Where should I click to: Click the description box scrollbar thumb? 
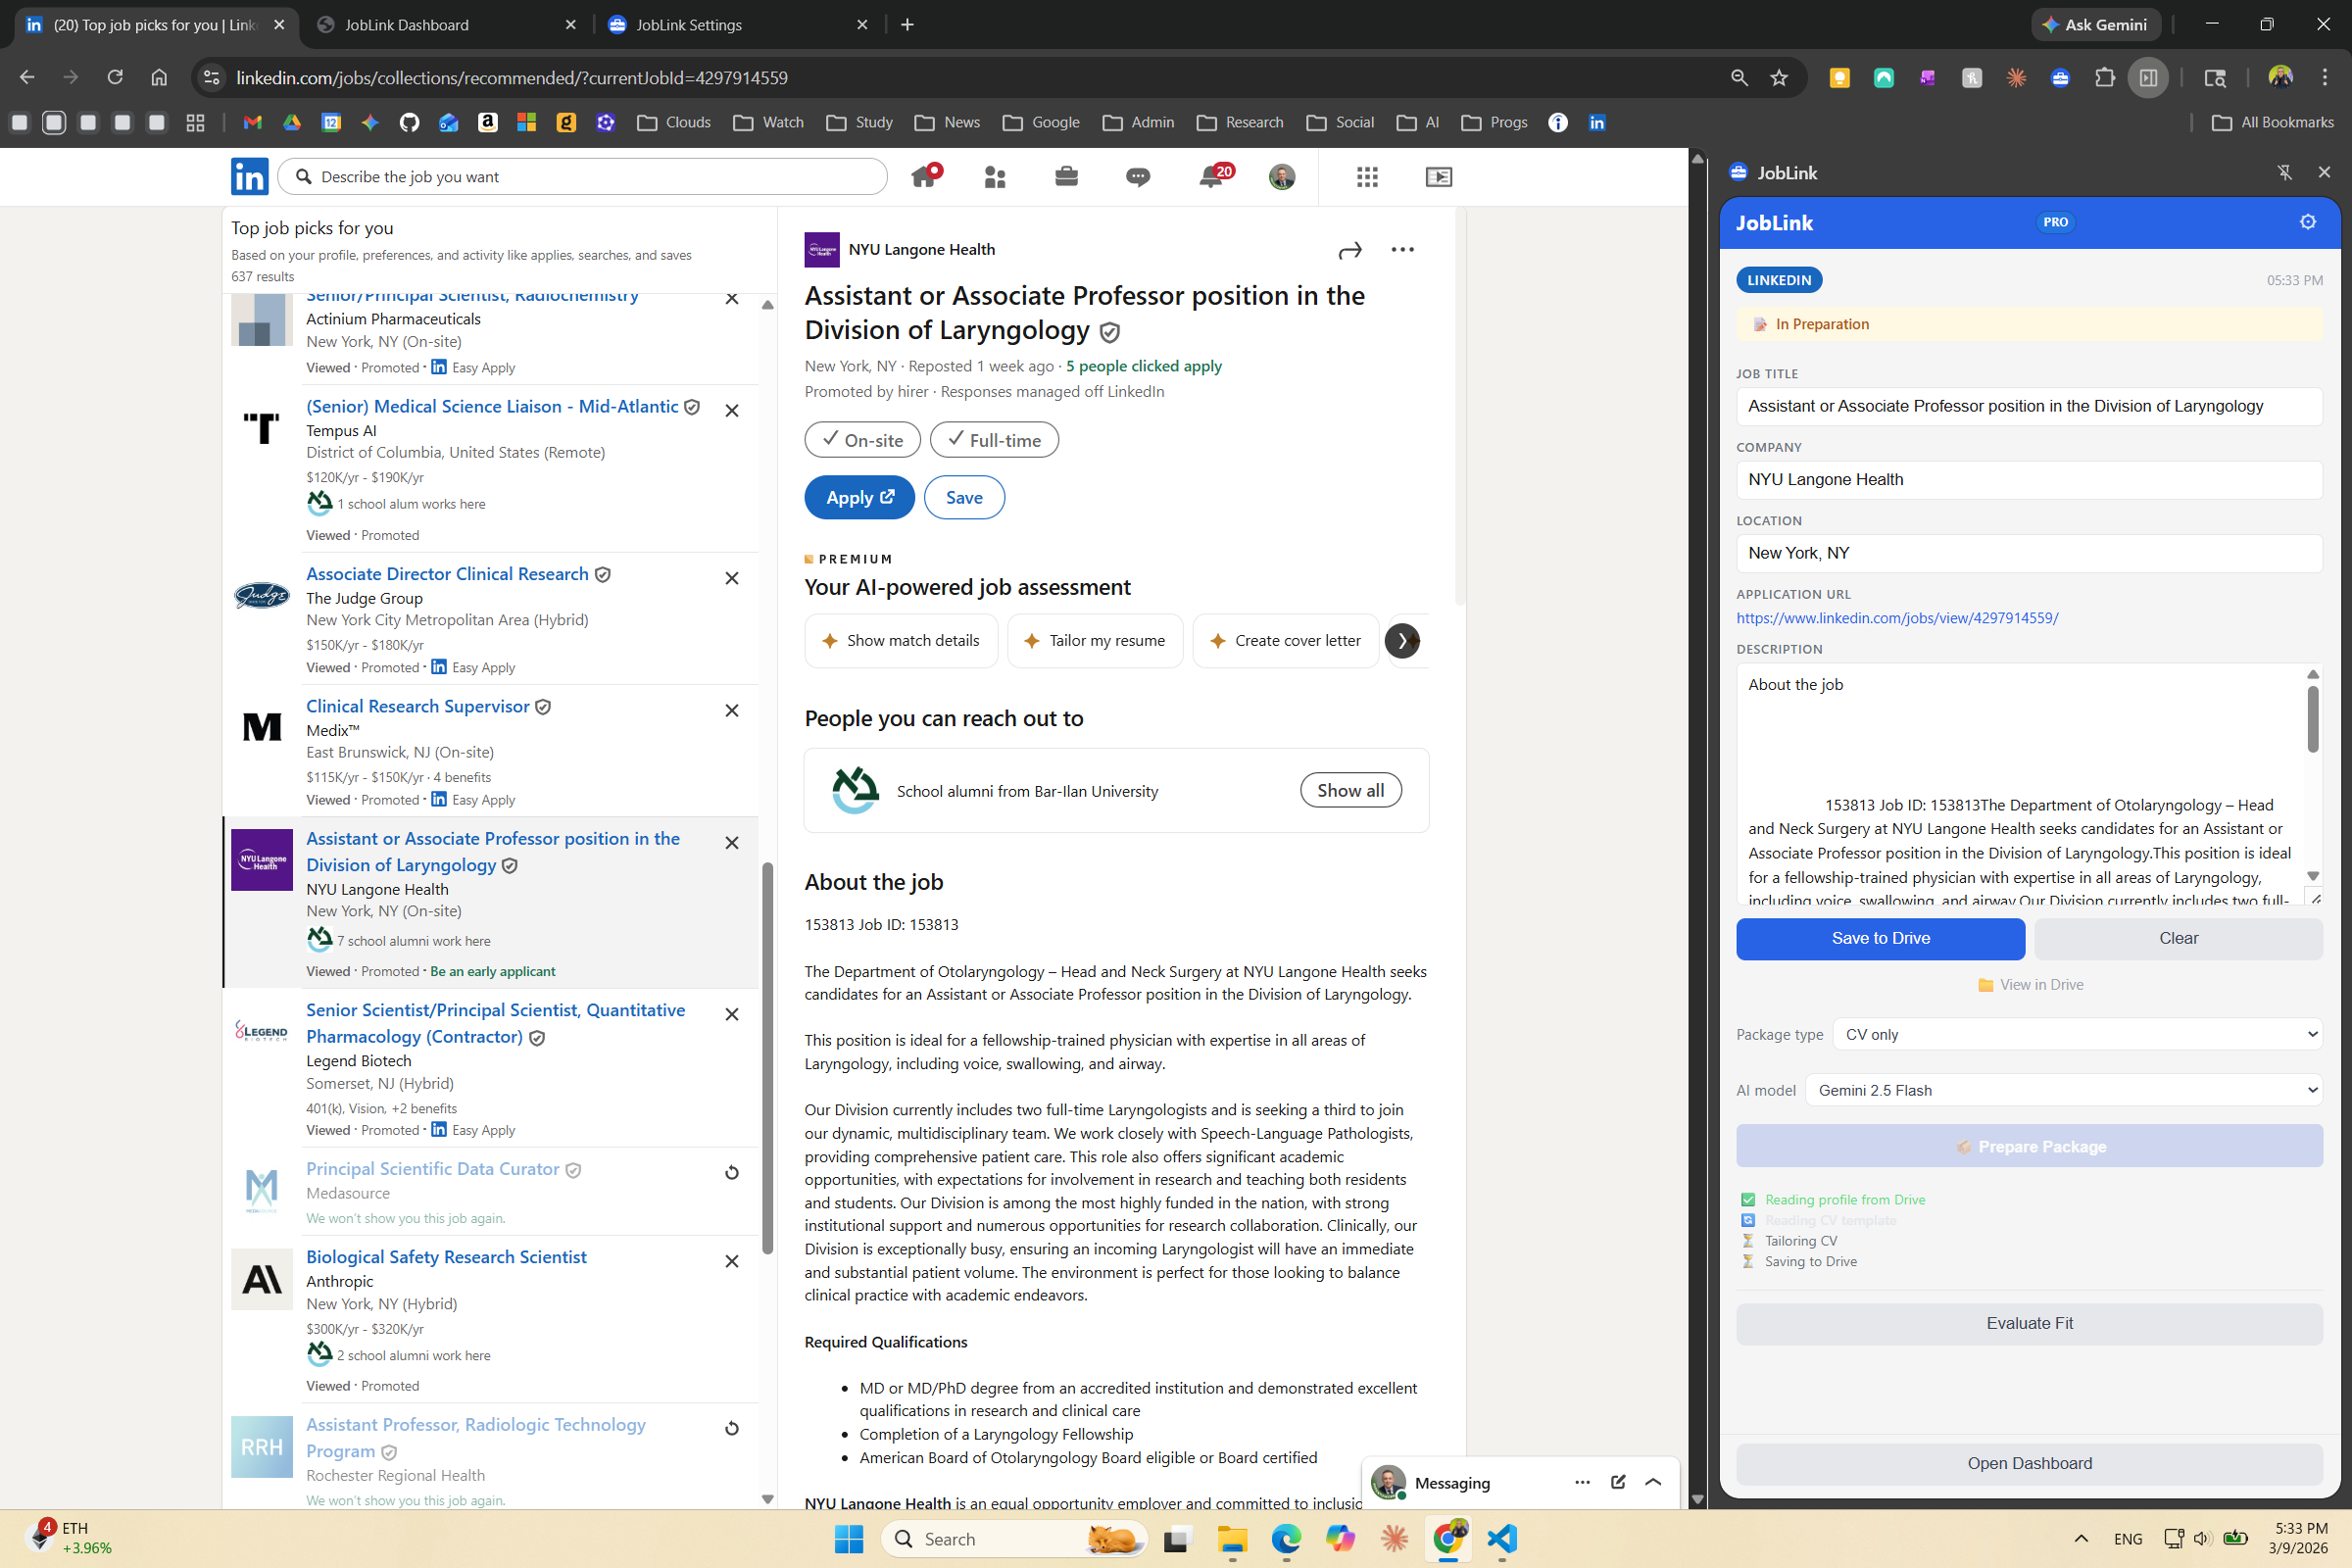(2313, 719)
